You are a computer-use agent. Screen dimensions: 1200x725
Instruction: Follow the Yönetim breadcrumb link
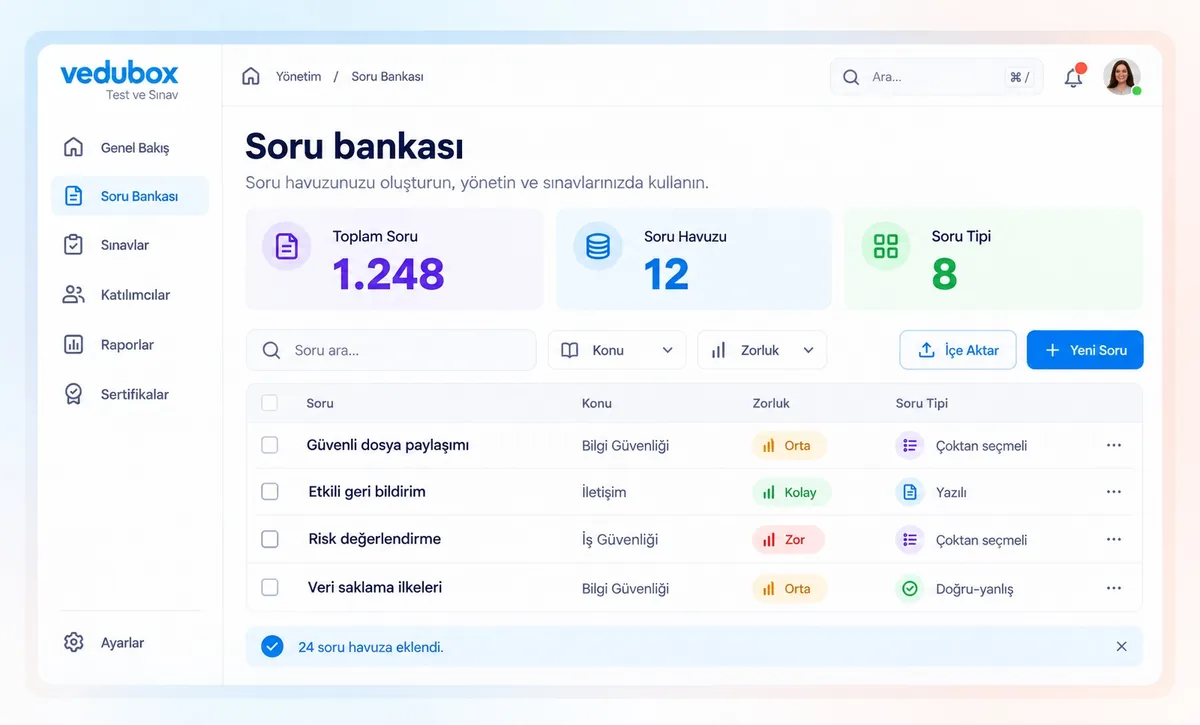[x=299, y=77]
